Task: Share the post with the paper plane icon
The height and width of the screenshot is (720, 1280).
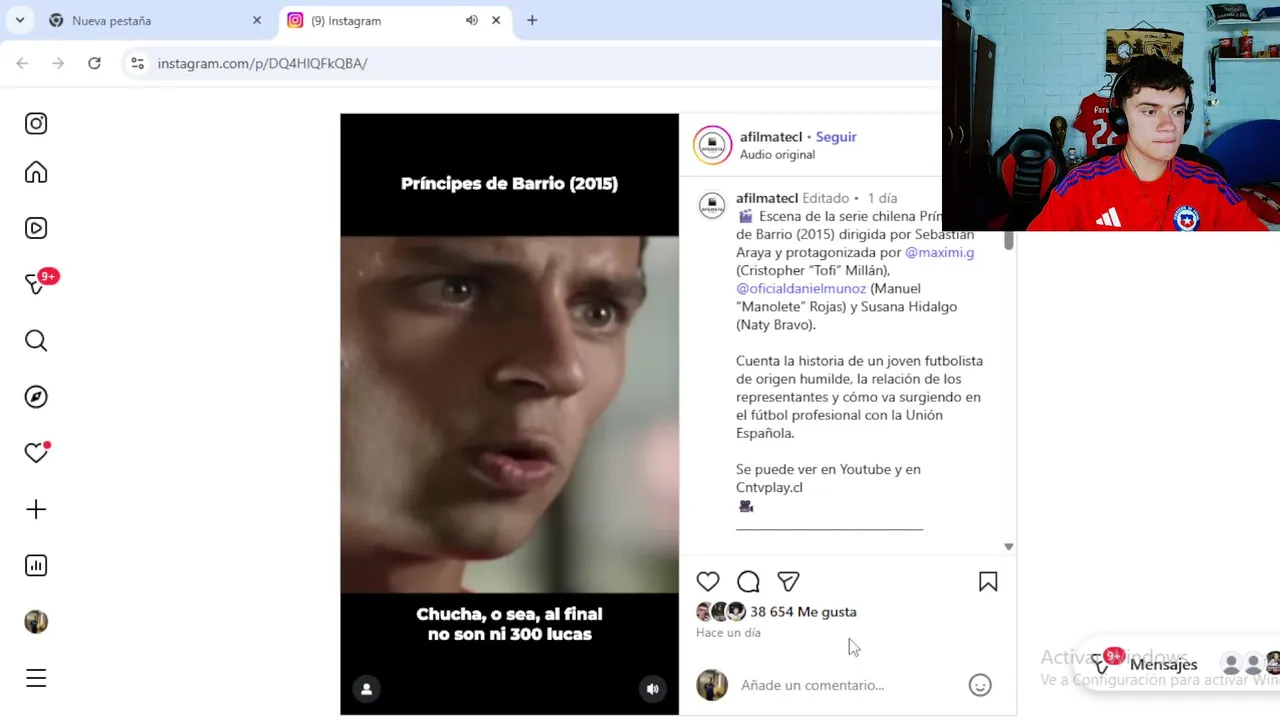Action: [x=788, y=582]
